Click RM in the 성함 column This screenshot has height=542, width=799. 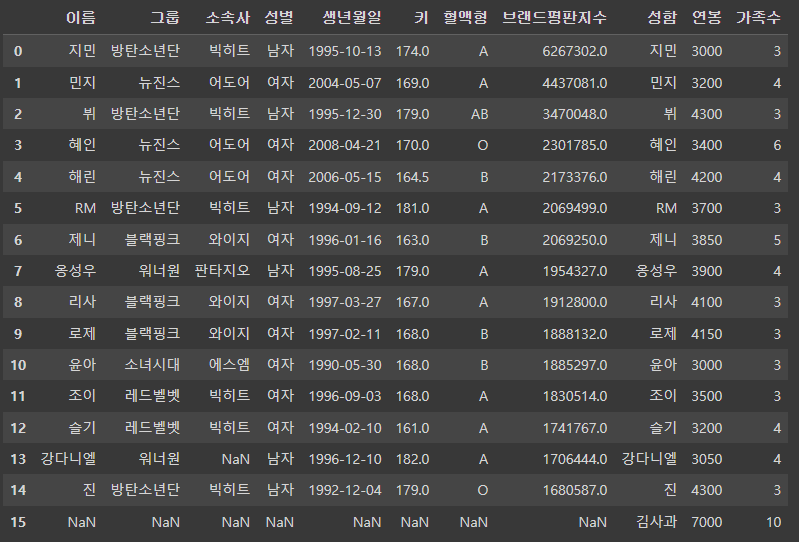click(666, 208)
